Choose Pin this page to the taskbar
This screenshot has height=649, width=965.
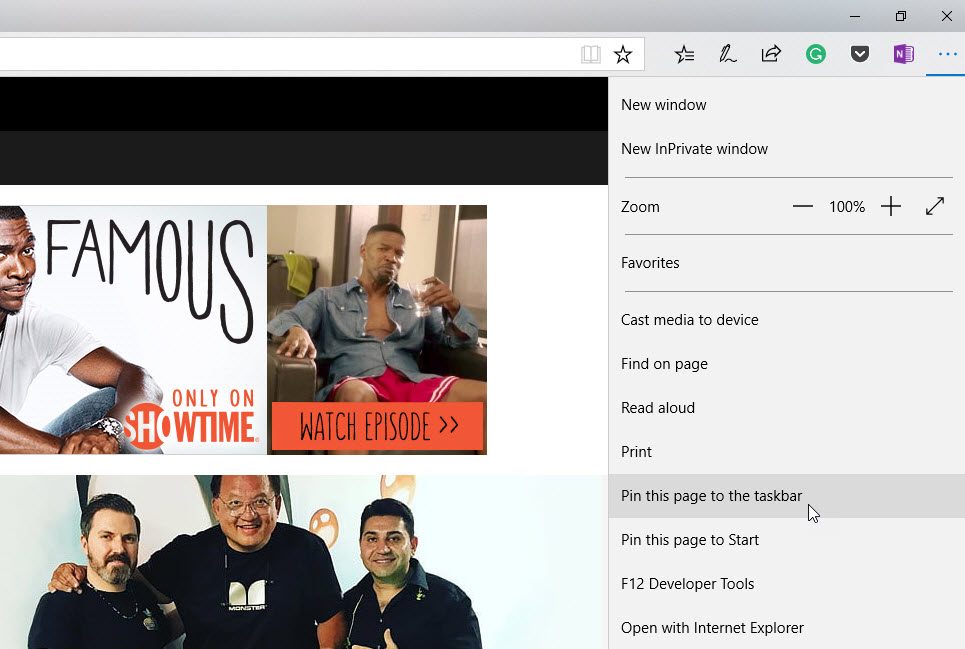click(787, 496)
